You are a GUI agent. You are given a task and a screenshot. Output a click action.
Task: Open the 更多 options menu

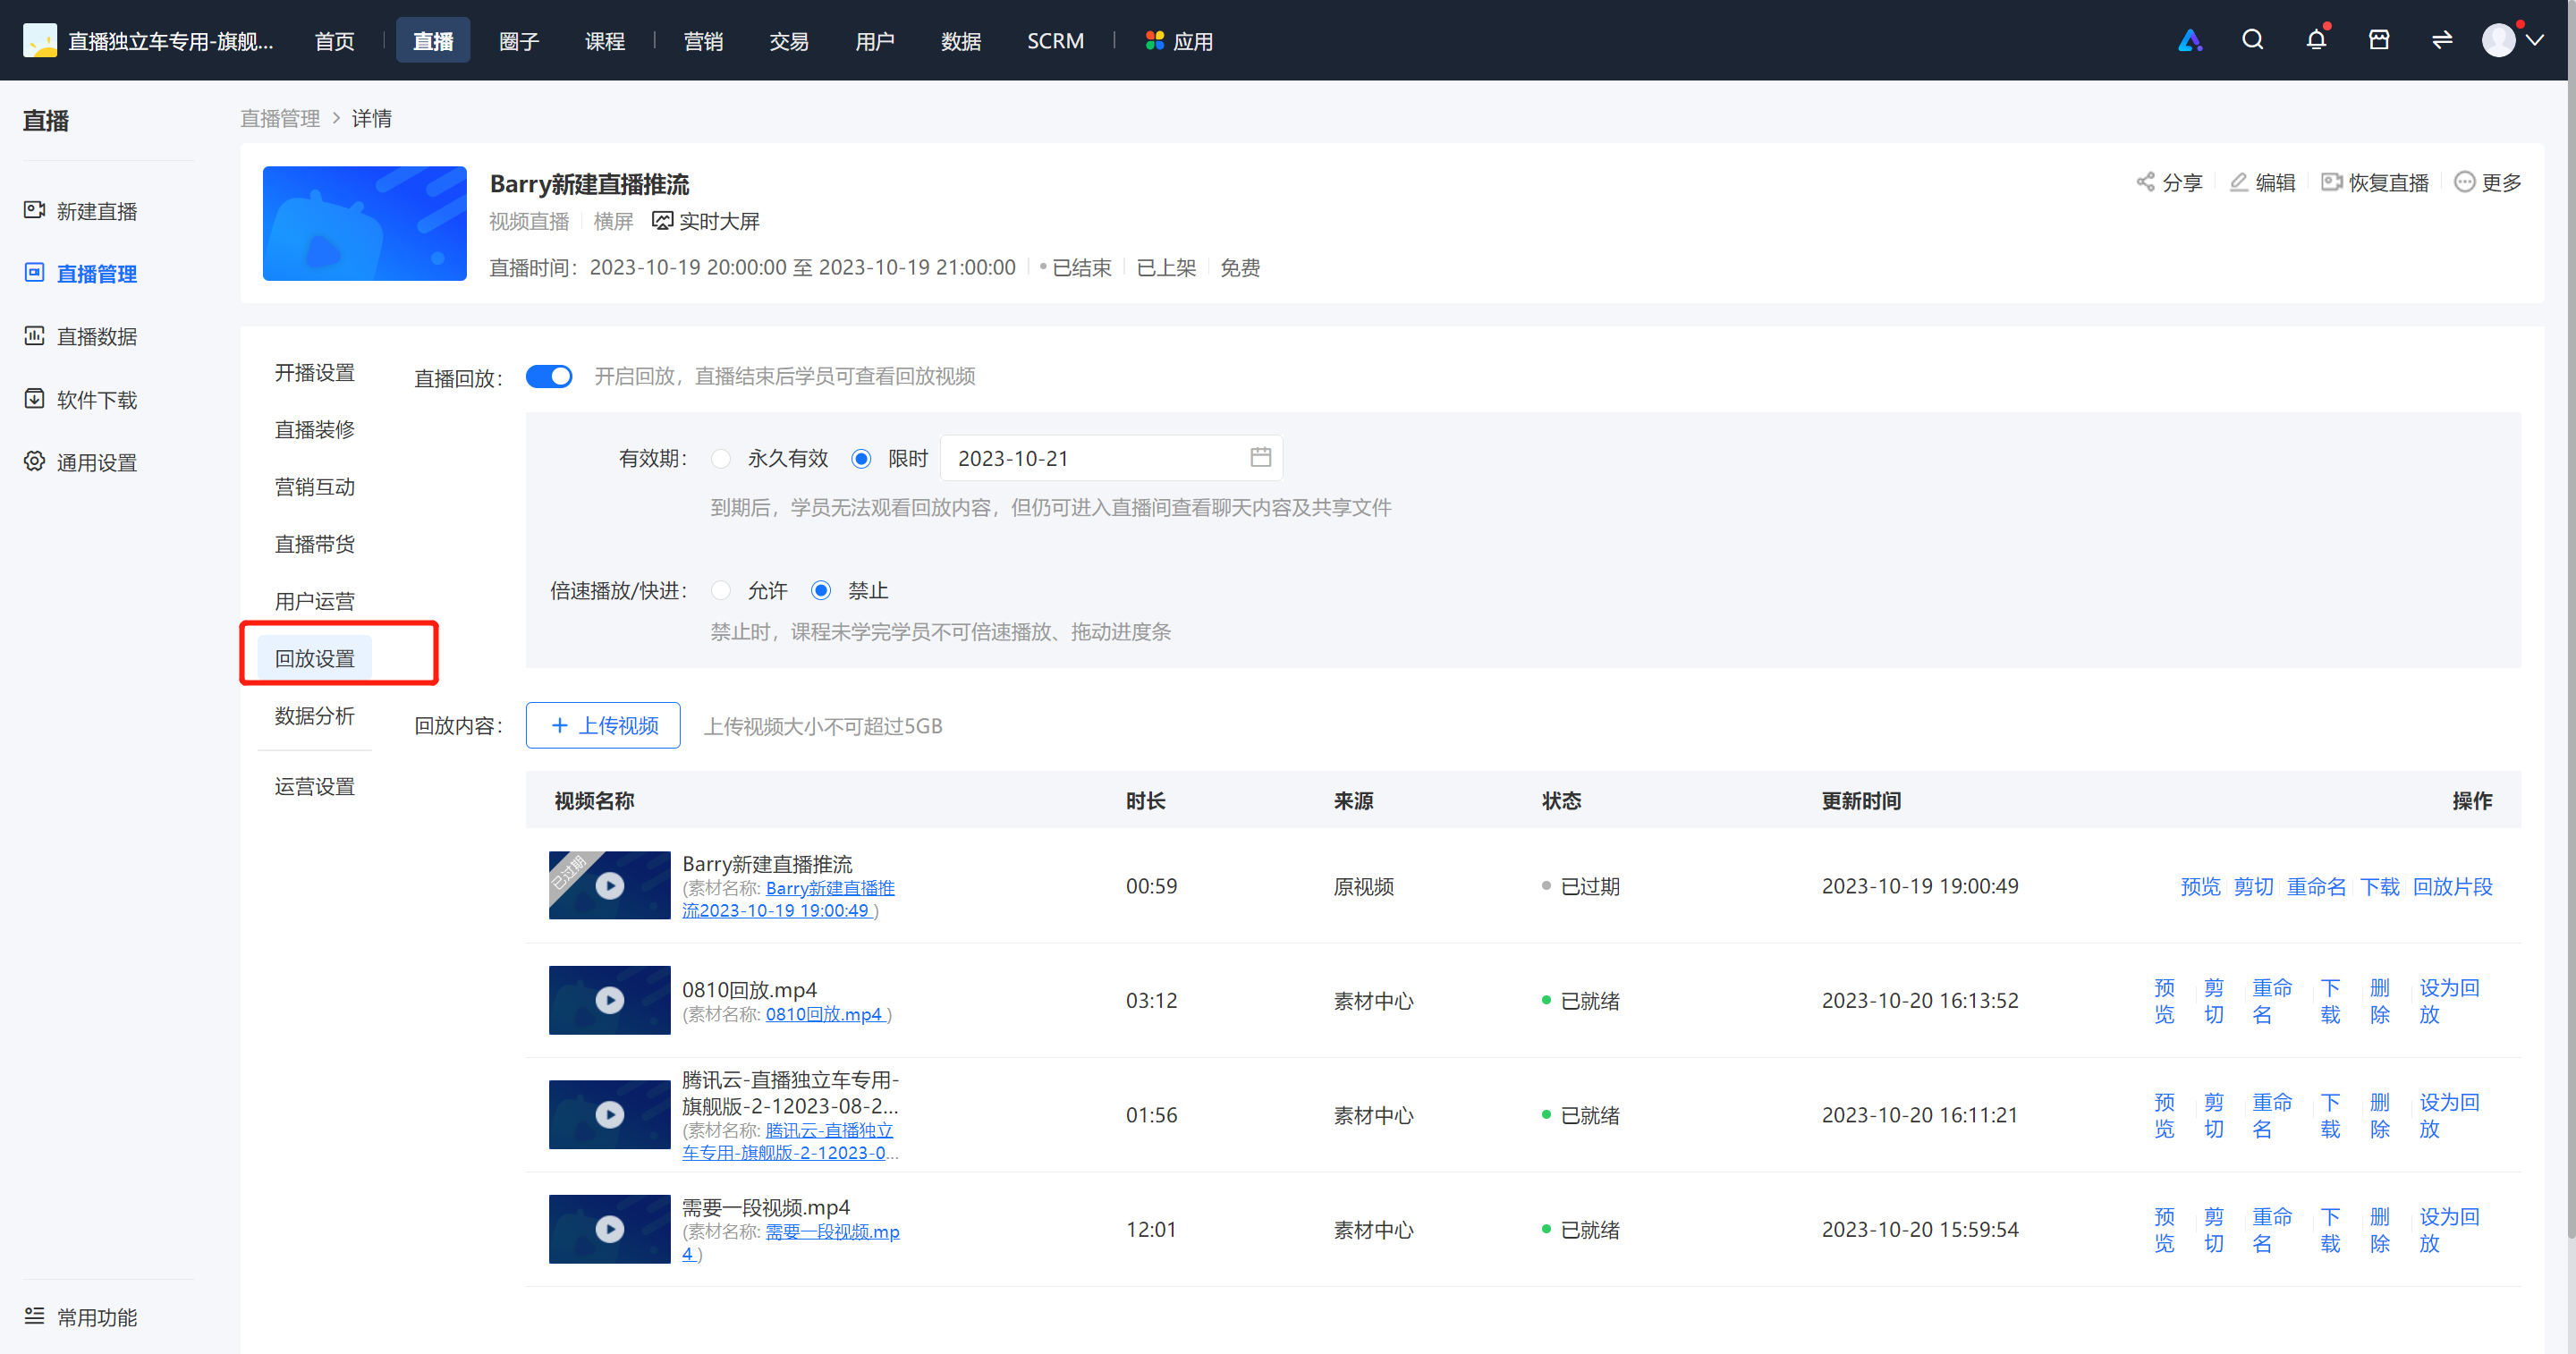2488,182
